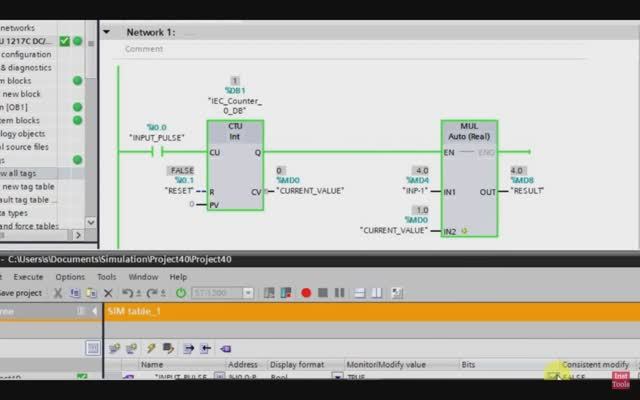Click the horizontal split view icon
This screenshot has width=640, height=400.
360,293
